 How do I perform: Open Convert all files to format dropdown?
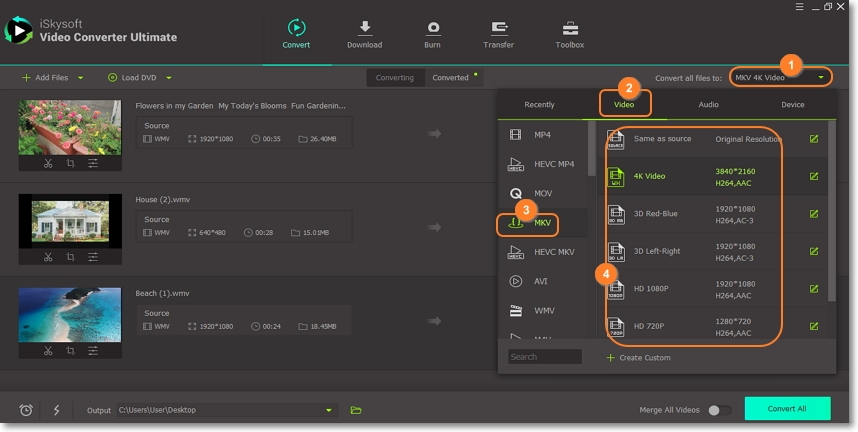(x=781, y=77)
